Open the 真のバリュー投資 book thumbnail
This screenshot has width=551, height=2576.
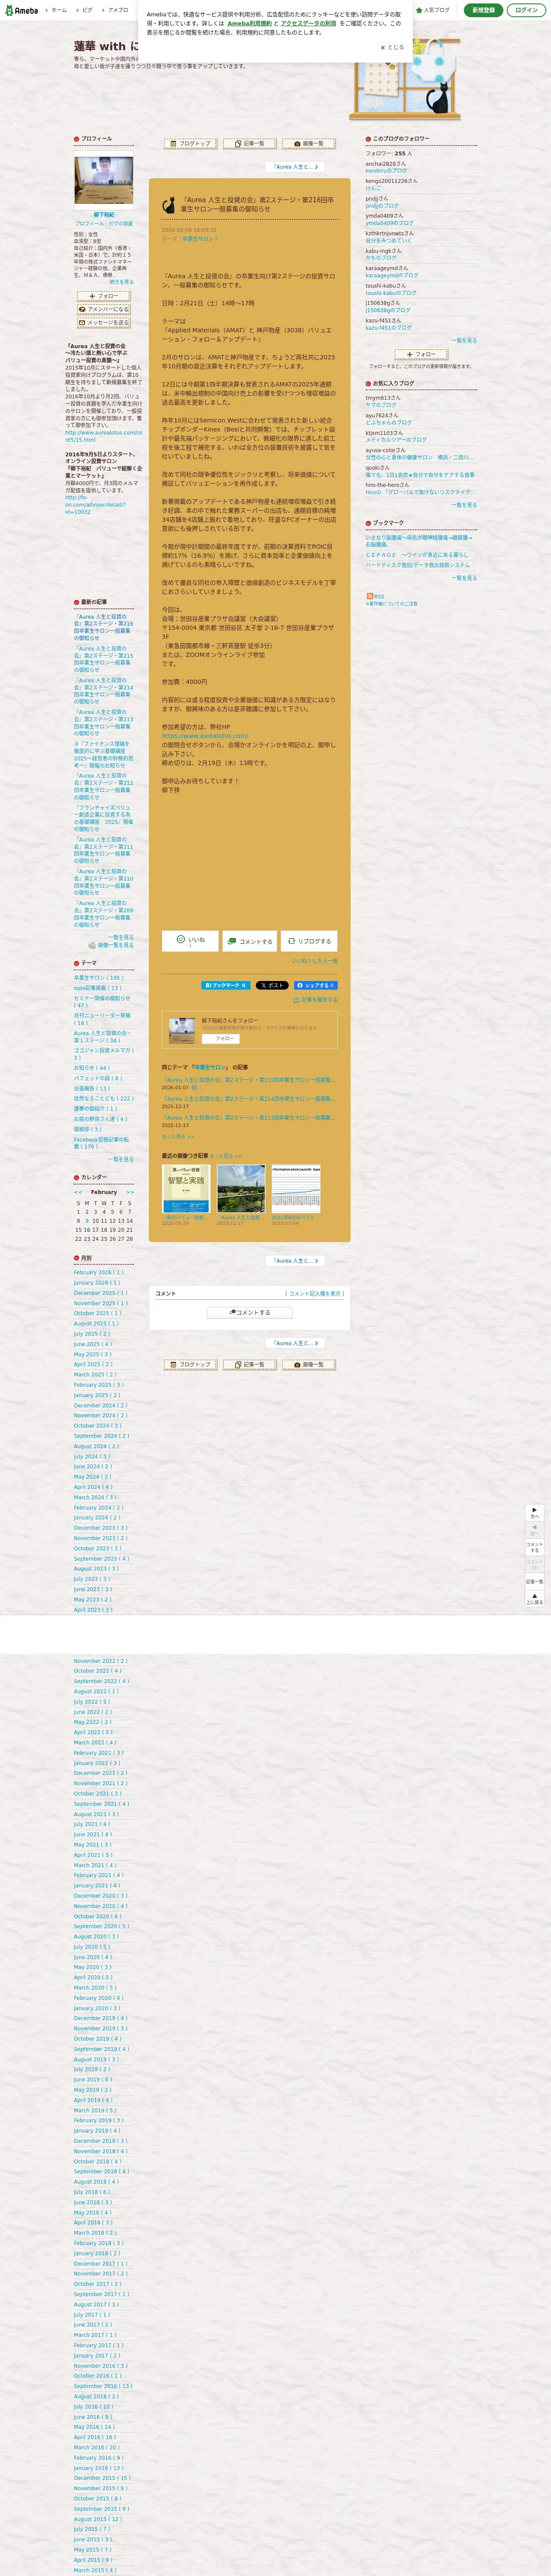(186, 1189)
